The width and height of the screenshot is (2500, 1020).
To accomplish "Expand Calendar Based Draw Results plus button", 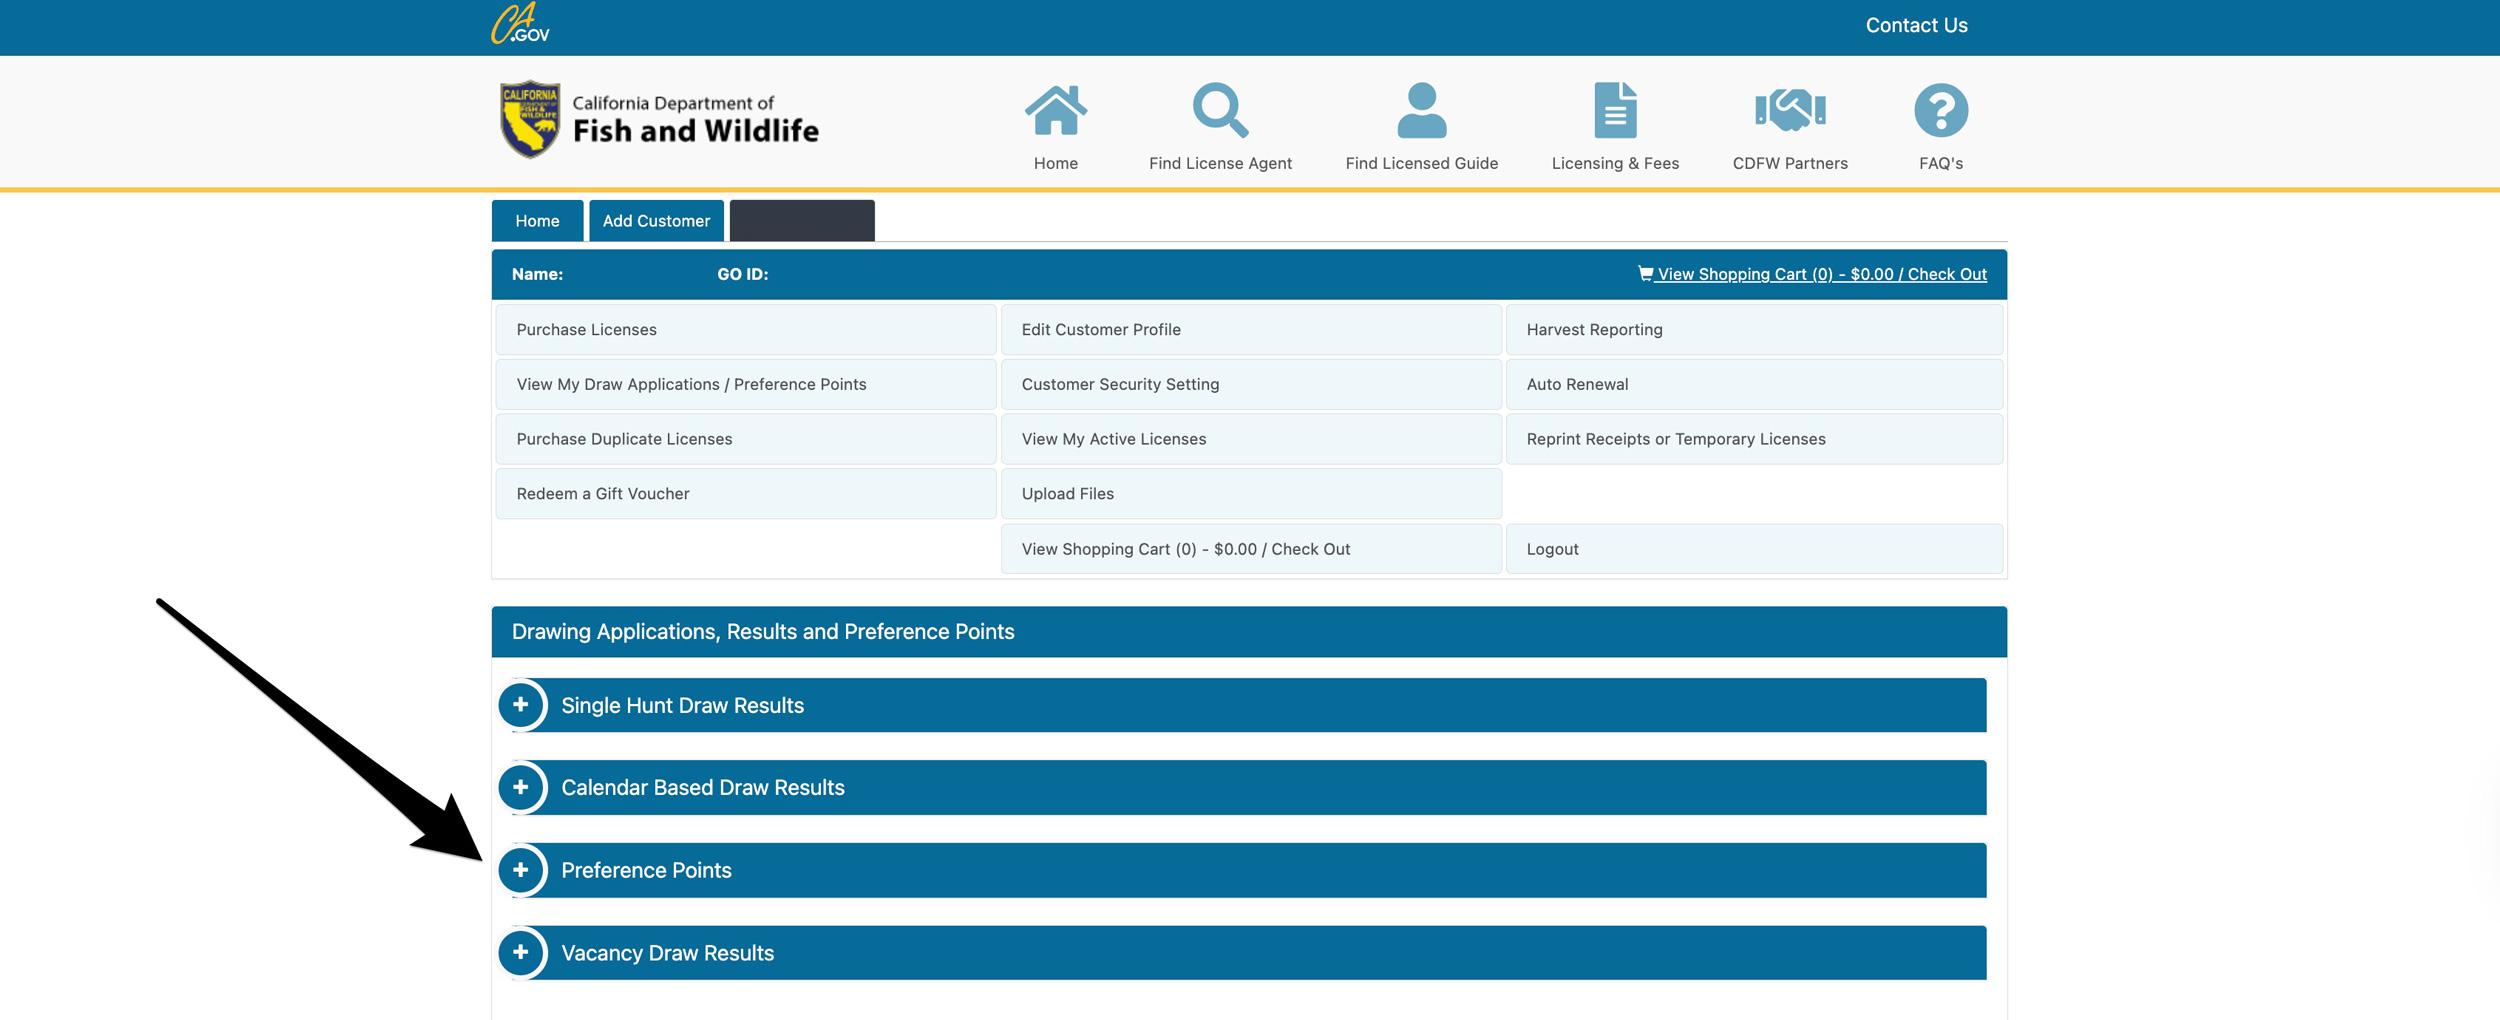I will pyautogui.click(x=521, y=788).
